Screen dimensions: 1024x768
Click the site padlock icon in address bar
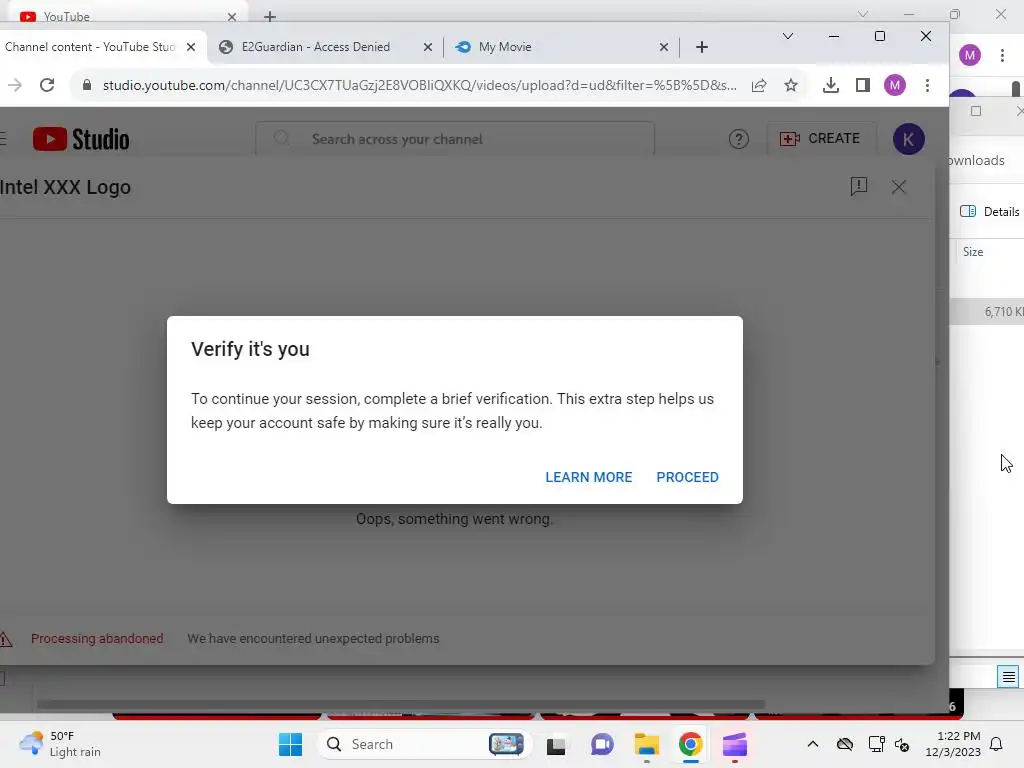pyautogui.click(x=87, y=85)
